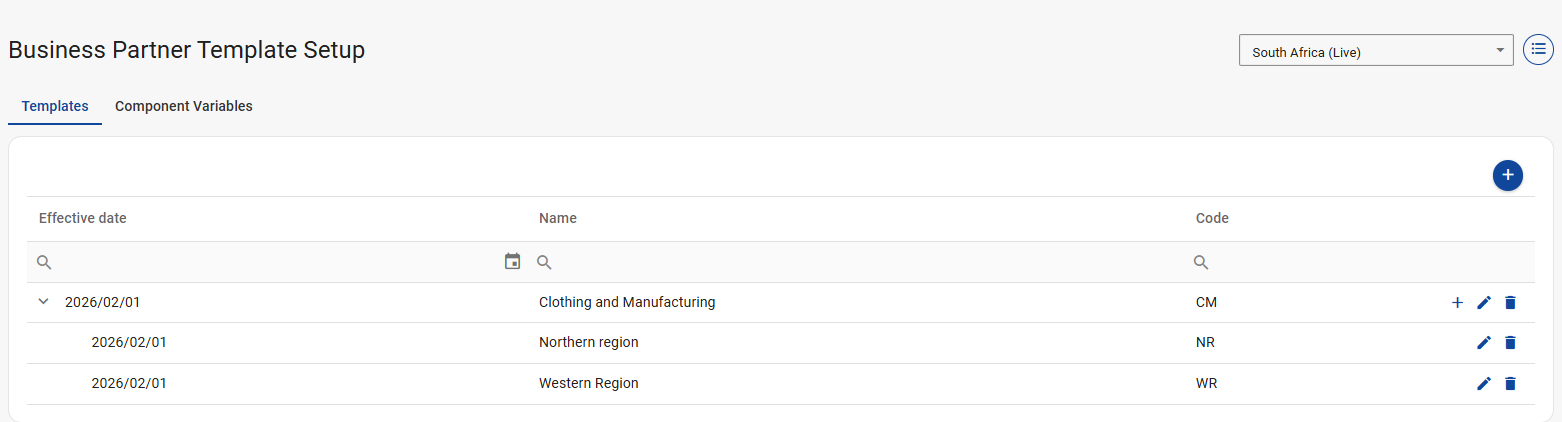Collapse the Clothing and Manufacturing row
The width and height of the screenshot is (1562, 422).
pyautogui.click(x=43, y=301)
